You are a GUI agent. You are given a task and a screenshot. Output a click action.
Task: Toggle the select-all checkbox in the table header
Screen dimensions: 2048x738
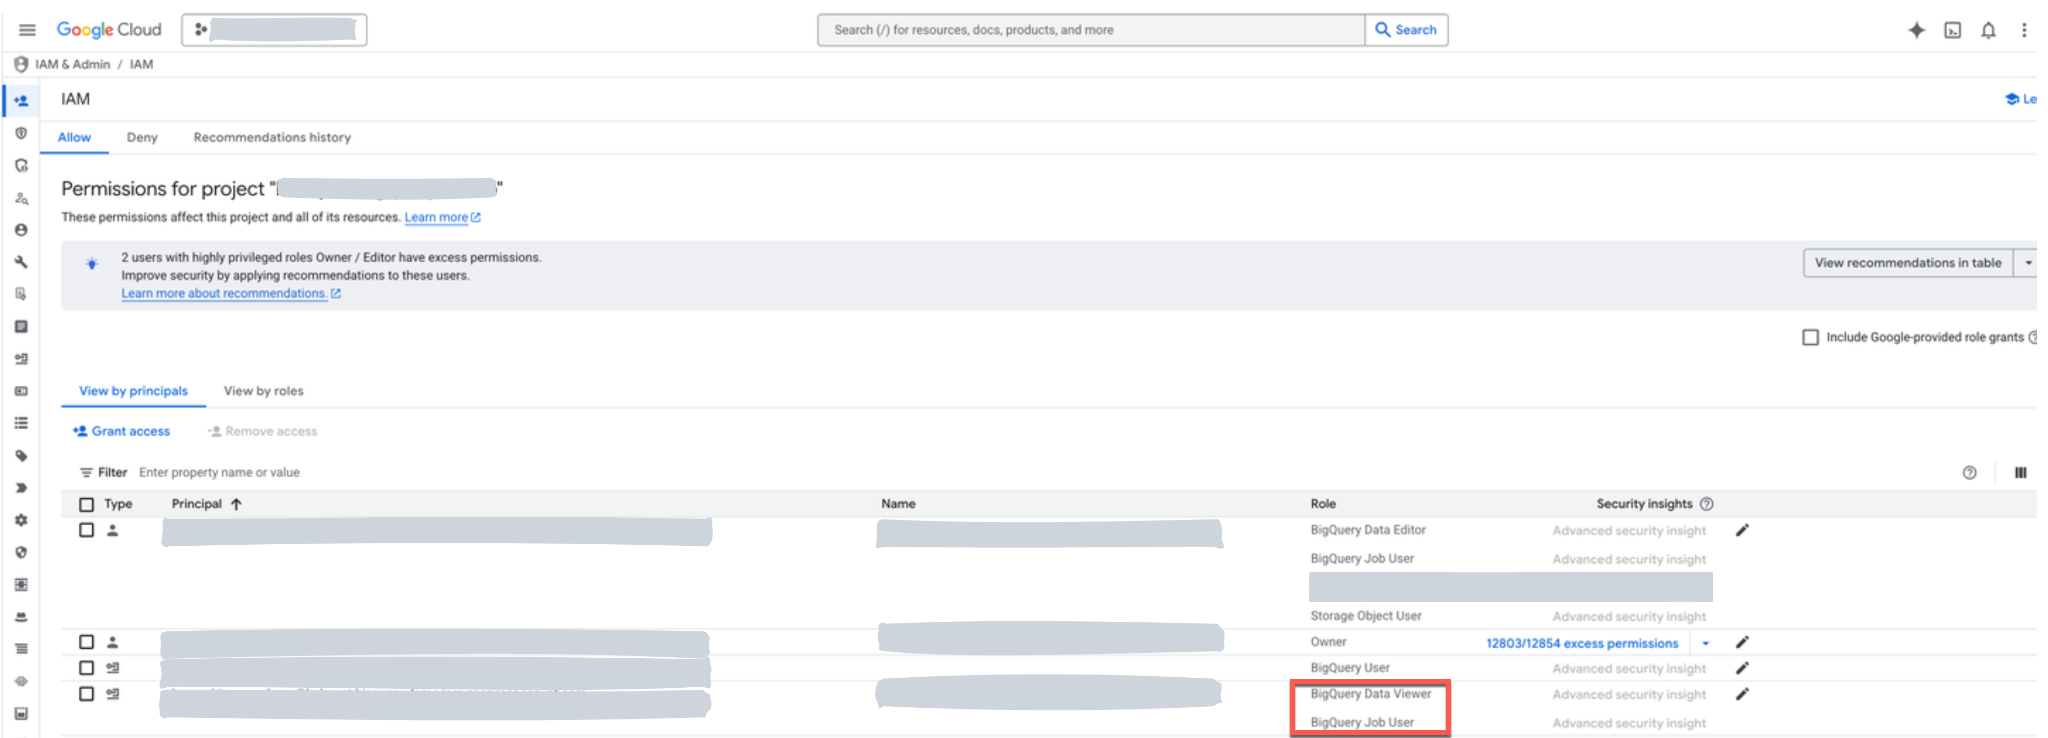tap(87, 504)
